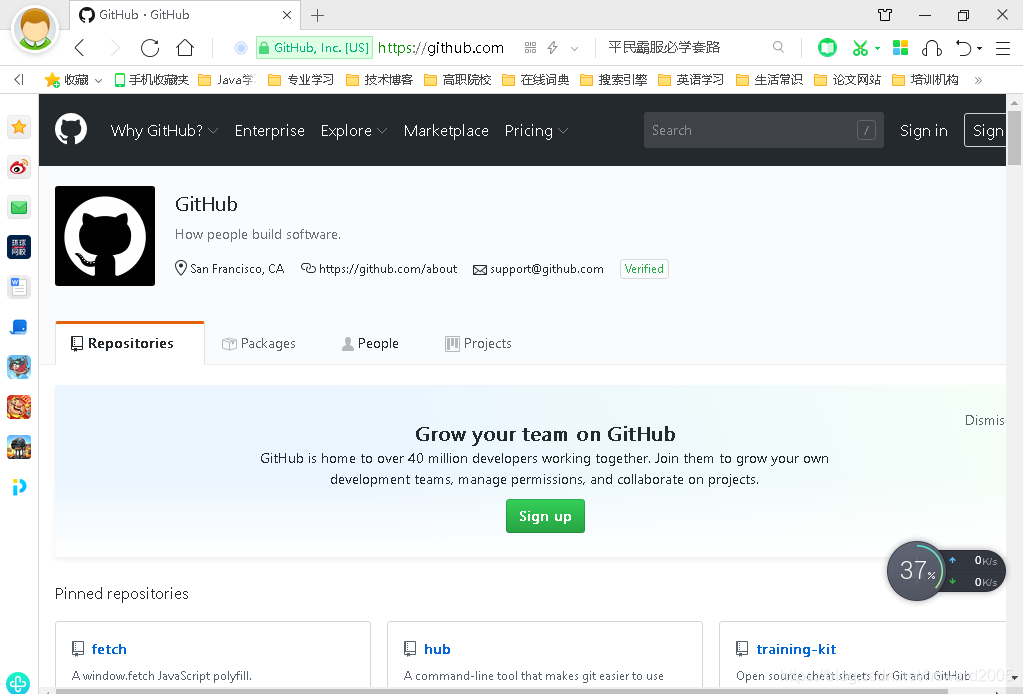Open the hub pinned repository

pos(437,649)
